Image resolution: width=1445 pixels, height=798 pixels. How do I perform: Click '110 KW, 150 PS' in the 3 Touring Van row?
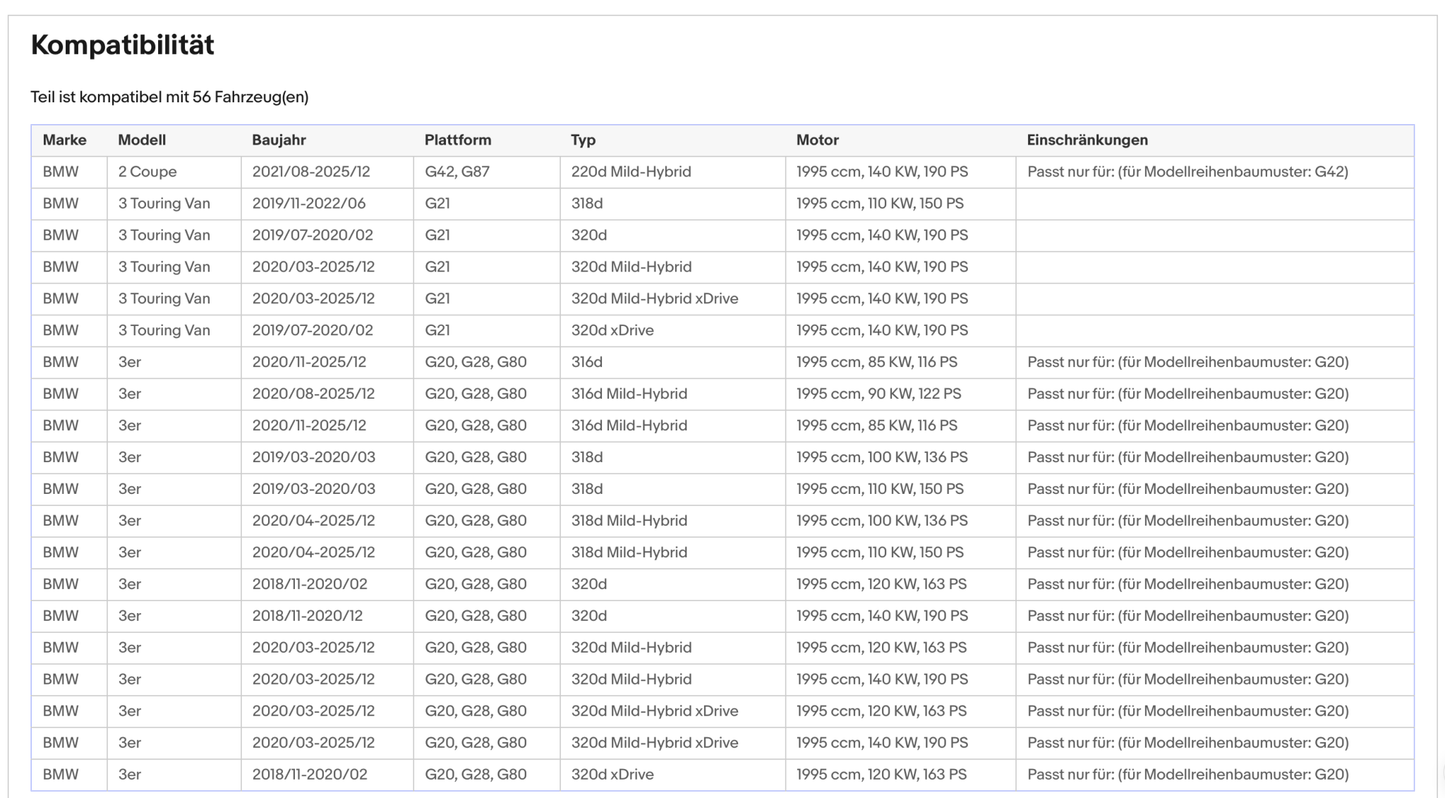[x=916, y=203]
